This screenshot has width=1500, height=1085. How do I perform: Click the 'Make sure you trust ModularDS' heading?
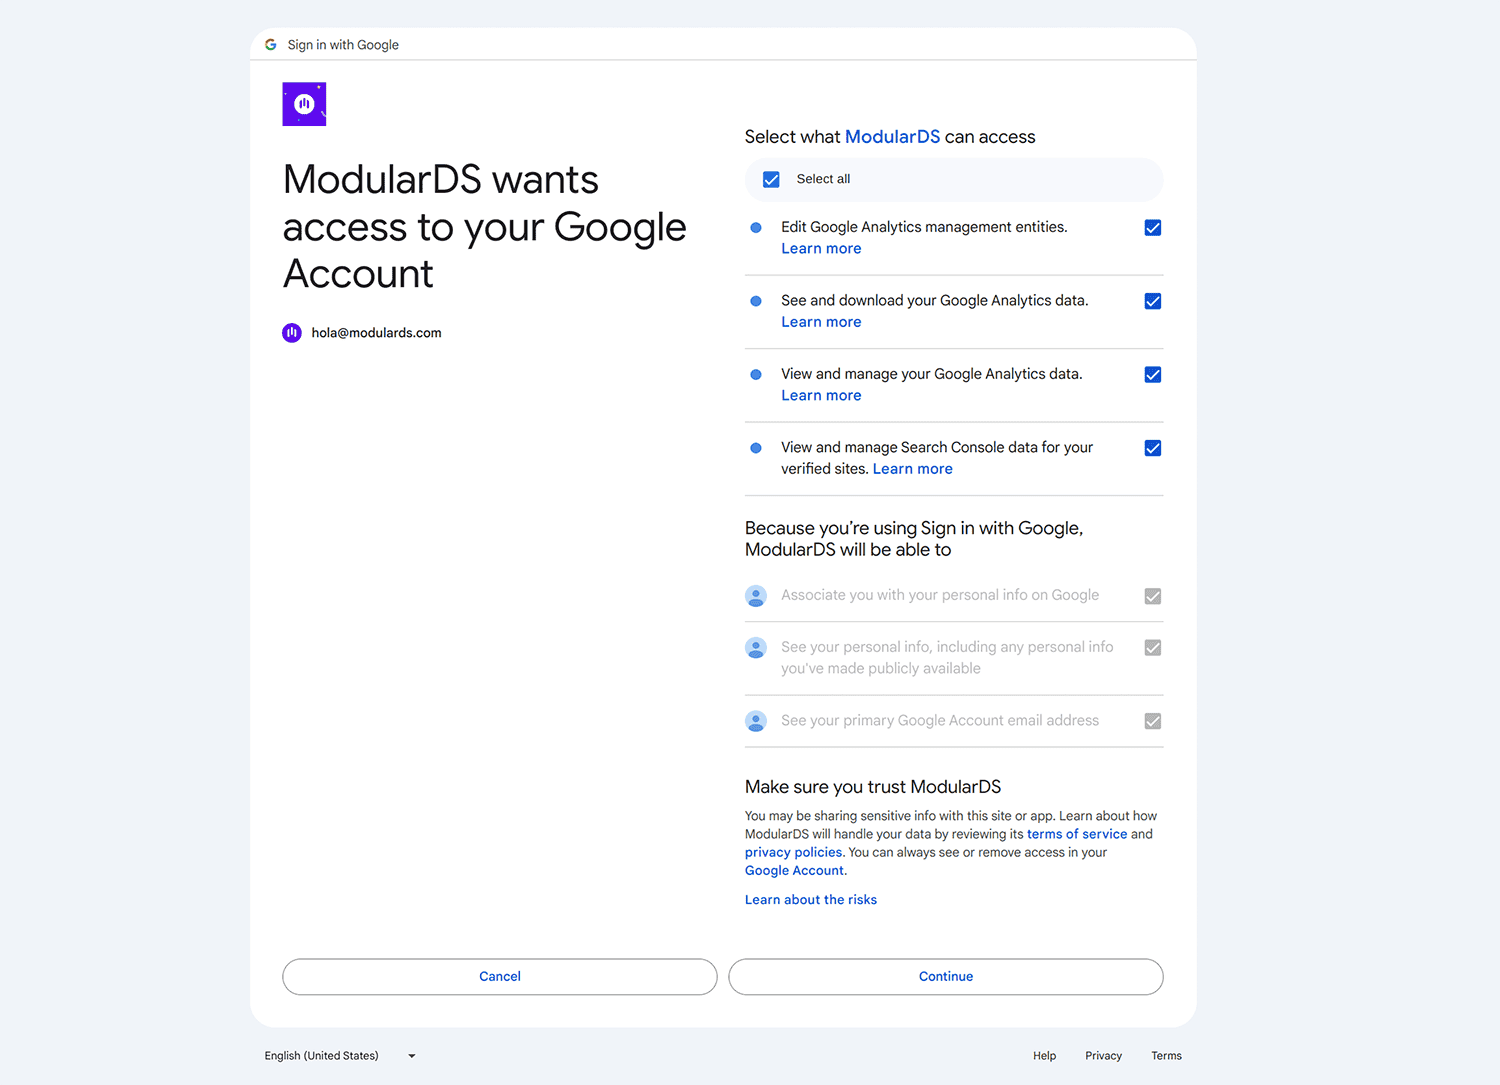click(873, 787)
